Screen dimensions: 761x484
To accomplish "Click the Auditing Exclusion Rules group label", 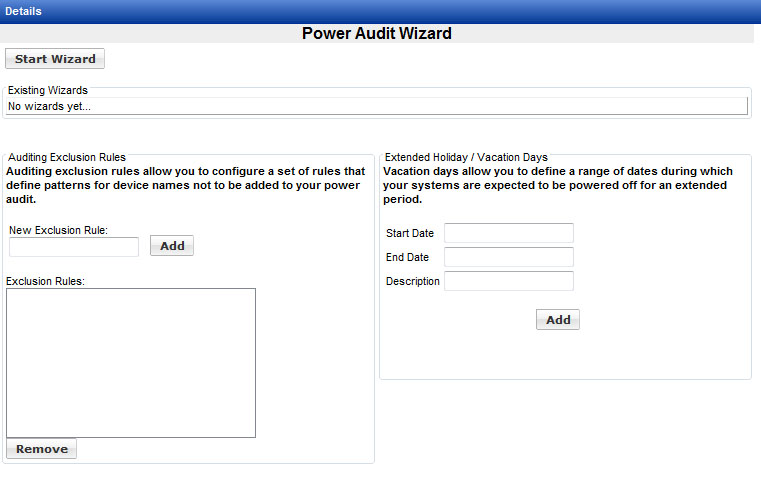I will (x=67, y=157).
